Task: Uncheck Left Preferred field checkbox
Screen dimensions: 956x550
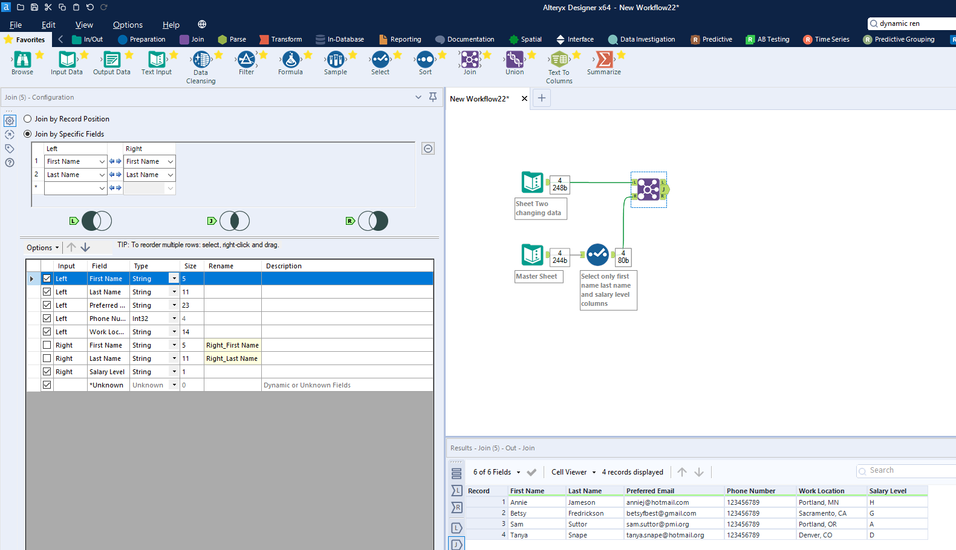Action: coord(47,305)
